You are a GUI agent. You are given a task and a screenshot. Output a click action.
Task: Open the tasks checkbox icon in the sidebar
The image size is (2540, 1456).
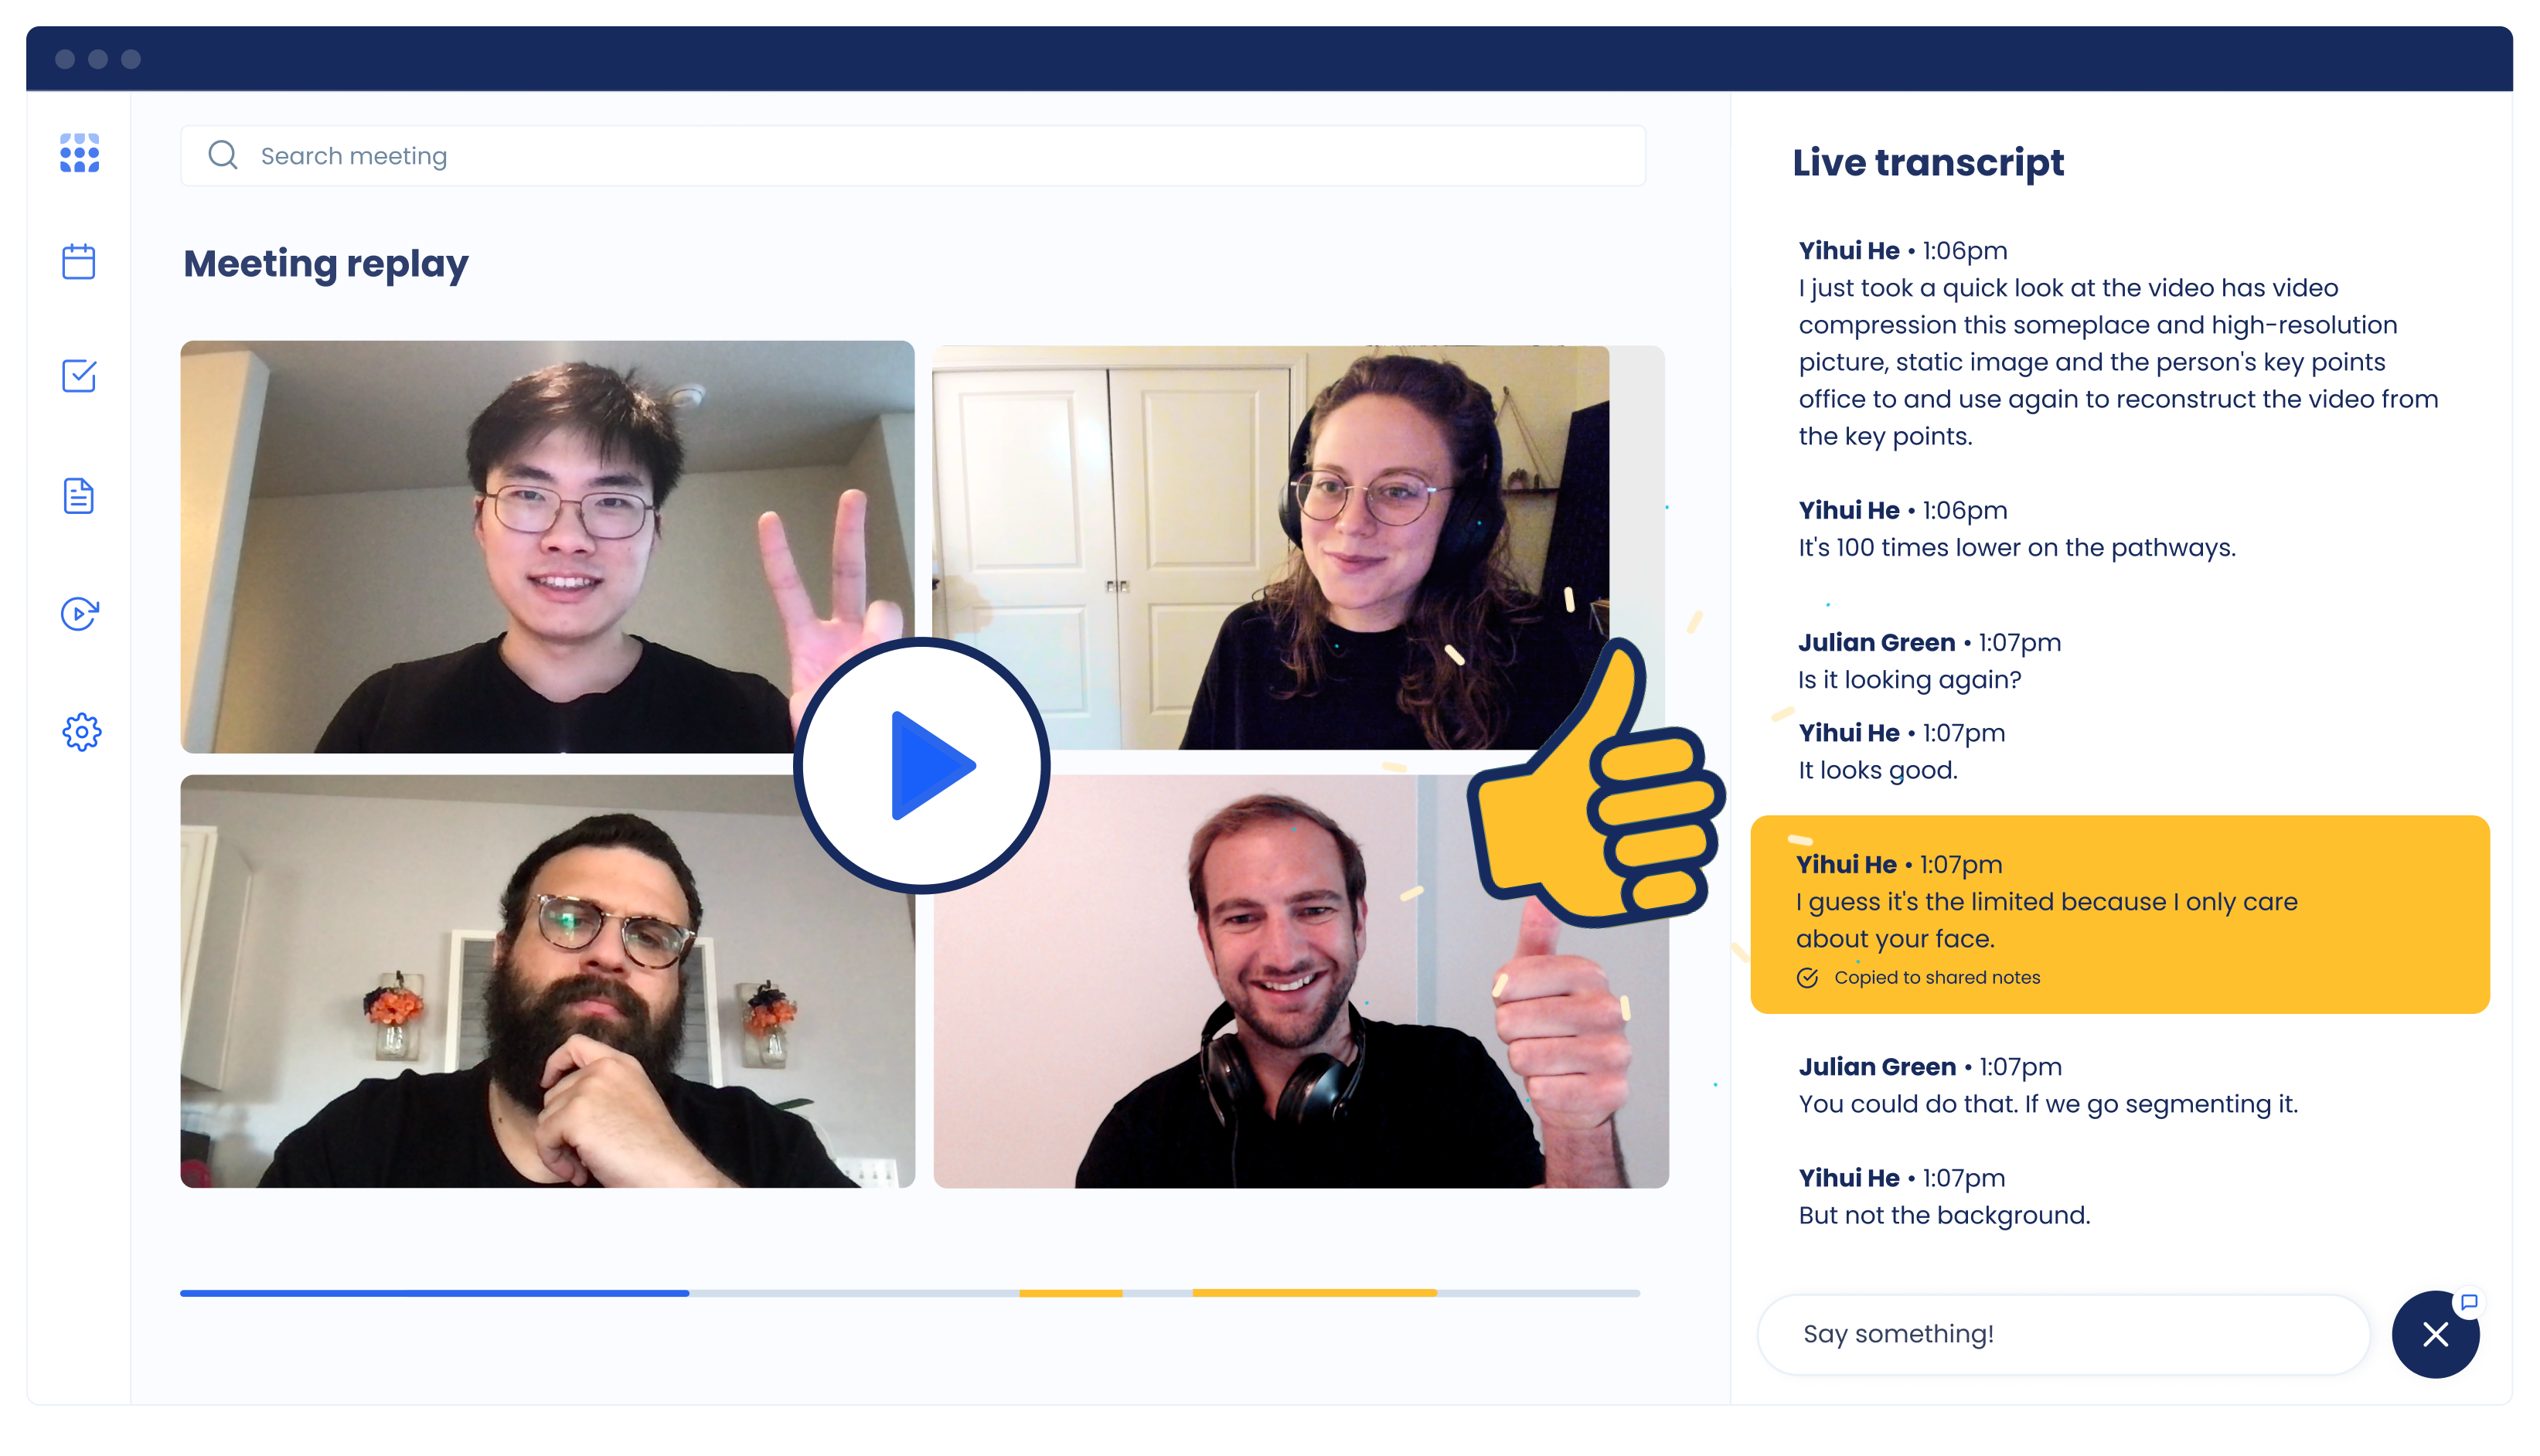79,377
